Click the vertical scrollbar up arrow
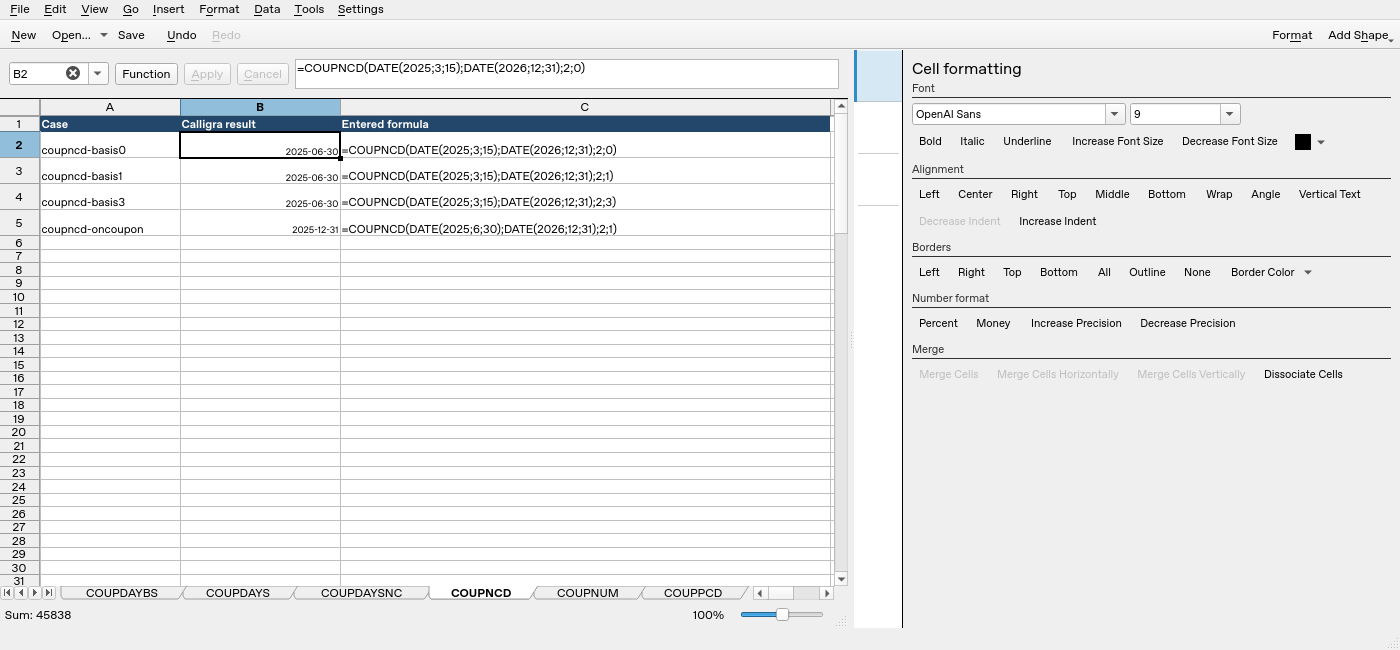The image size is (1400, 650). [x=840, y=106]
